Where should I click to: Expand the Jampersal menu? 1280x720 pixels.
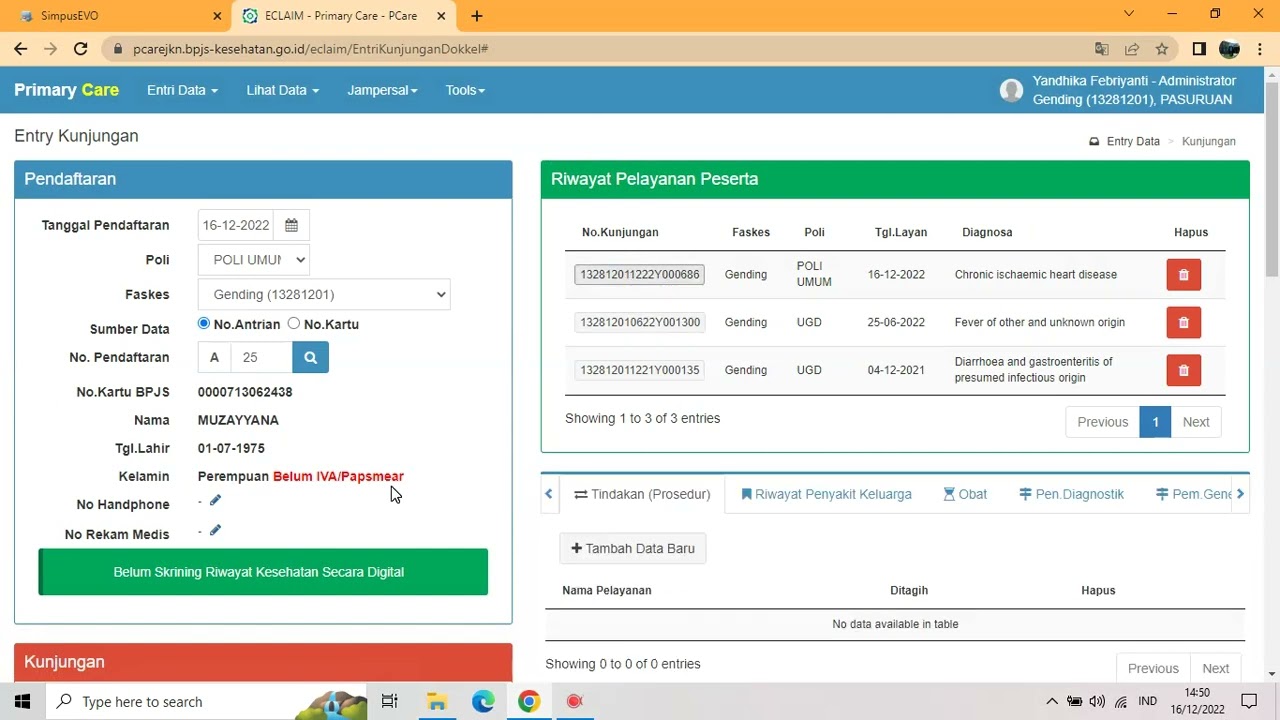tap(382, 90)
